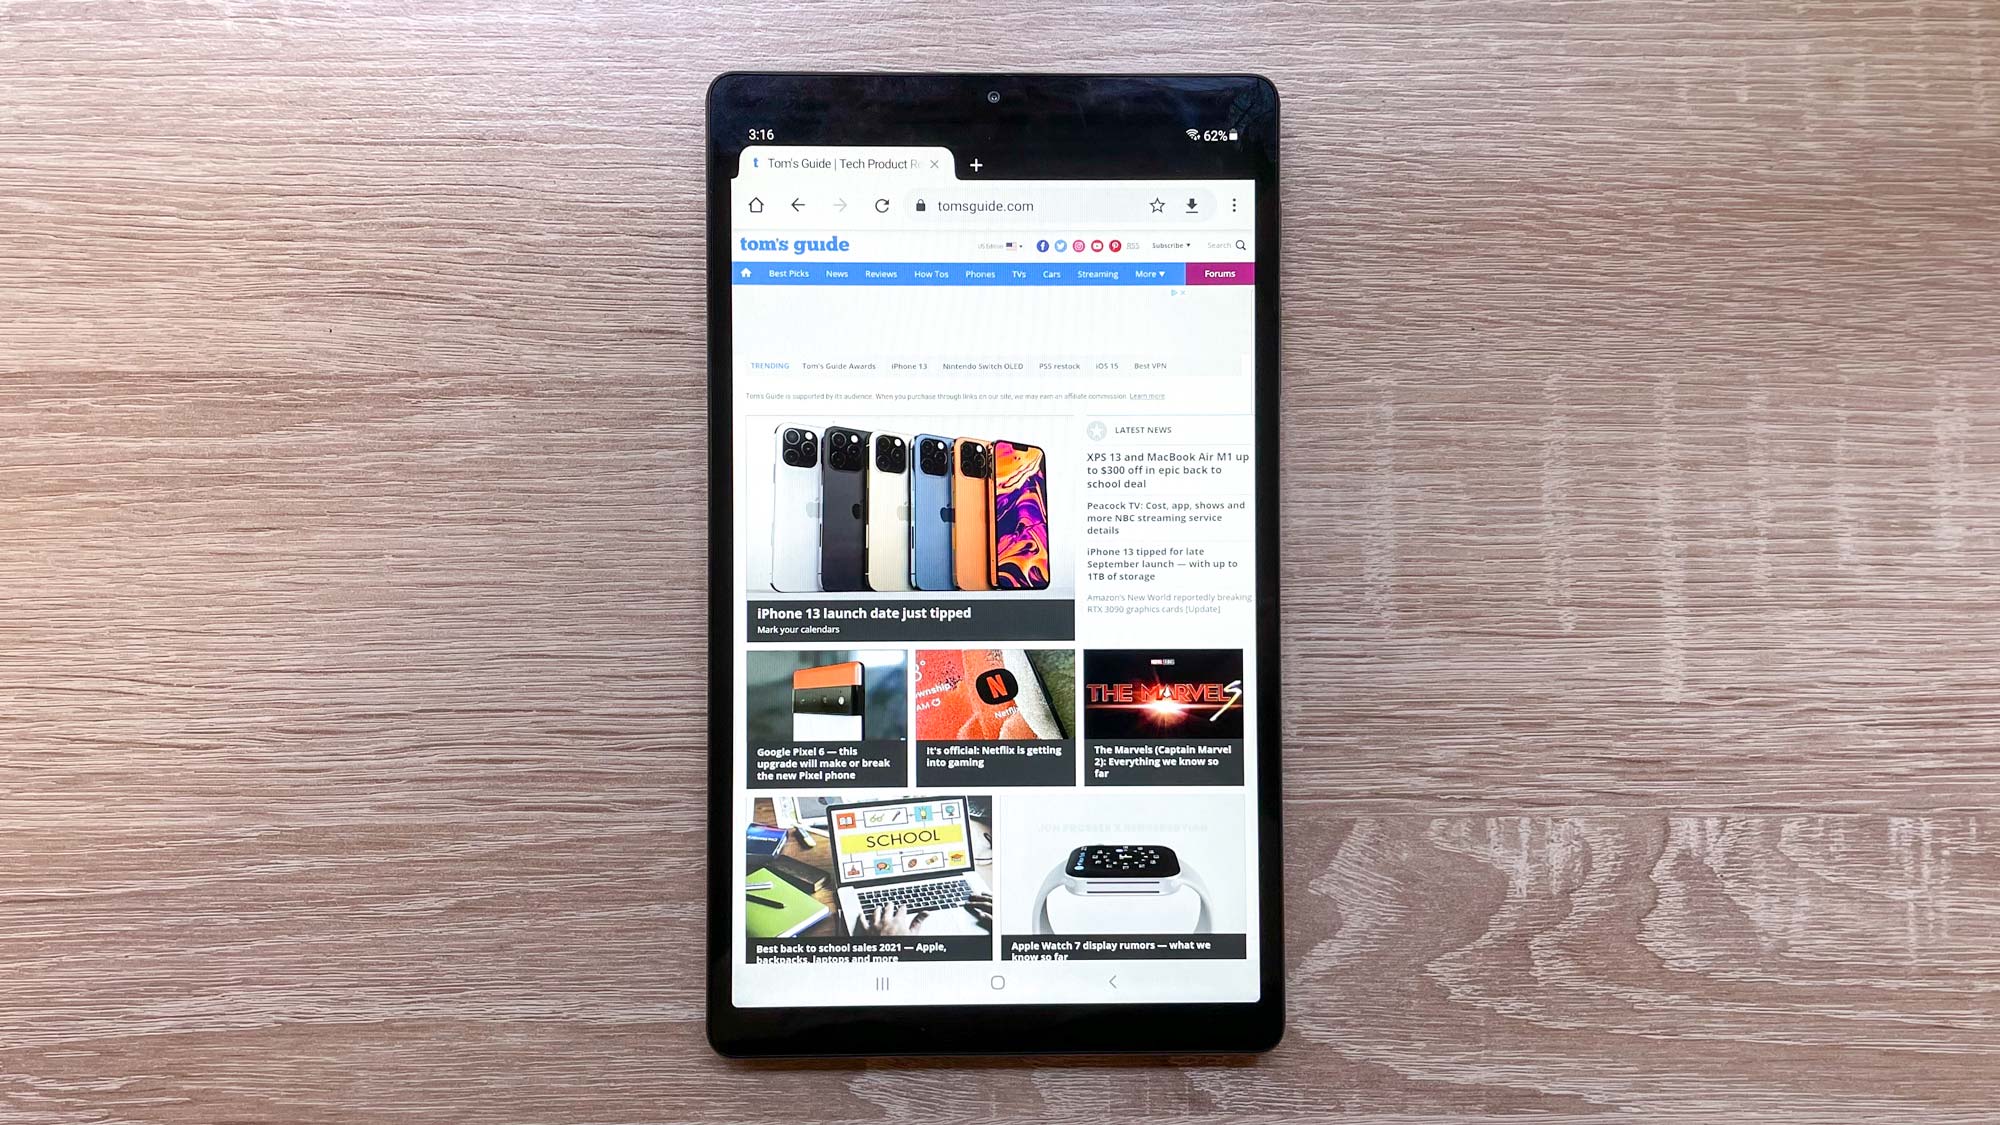The width and height of the screenshot is (2000, 1125).
Task: Click the Tom's Guide Forums tab
Action: point(1216,273)
